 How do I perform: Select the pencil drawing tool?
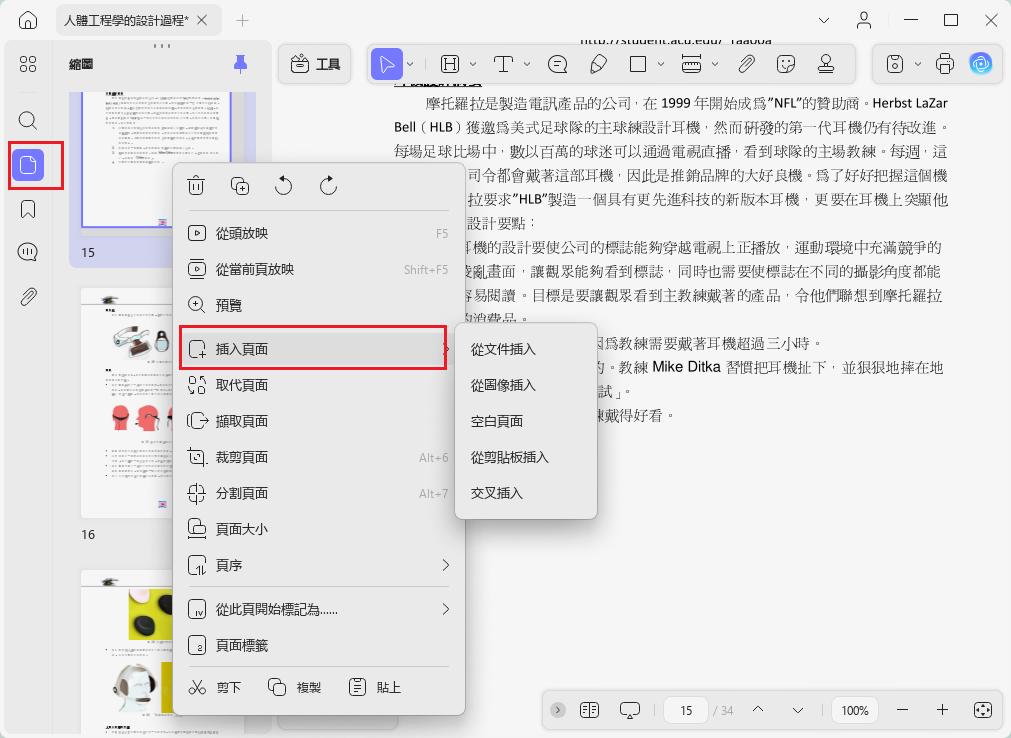coord(598,64)
